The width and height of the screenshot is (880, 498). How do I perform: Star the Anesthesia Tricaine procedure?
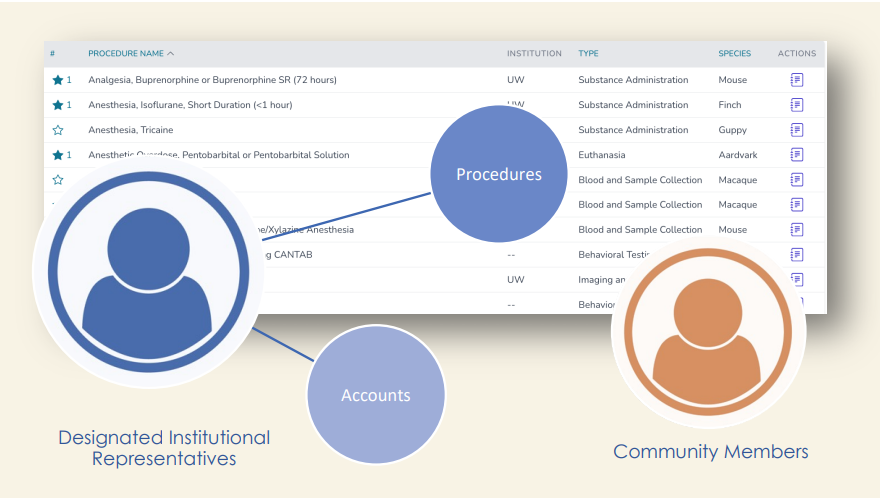[57, 130]
